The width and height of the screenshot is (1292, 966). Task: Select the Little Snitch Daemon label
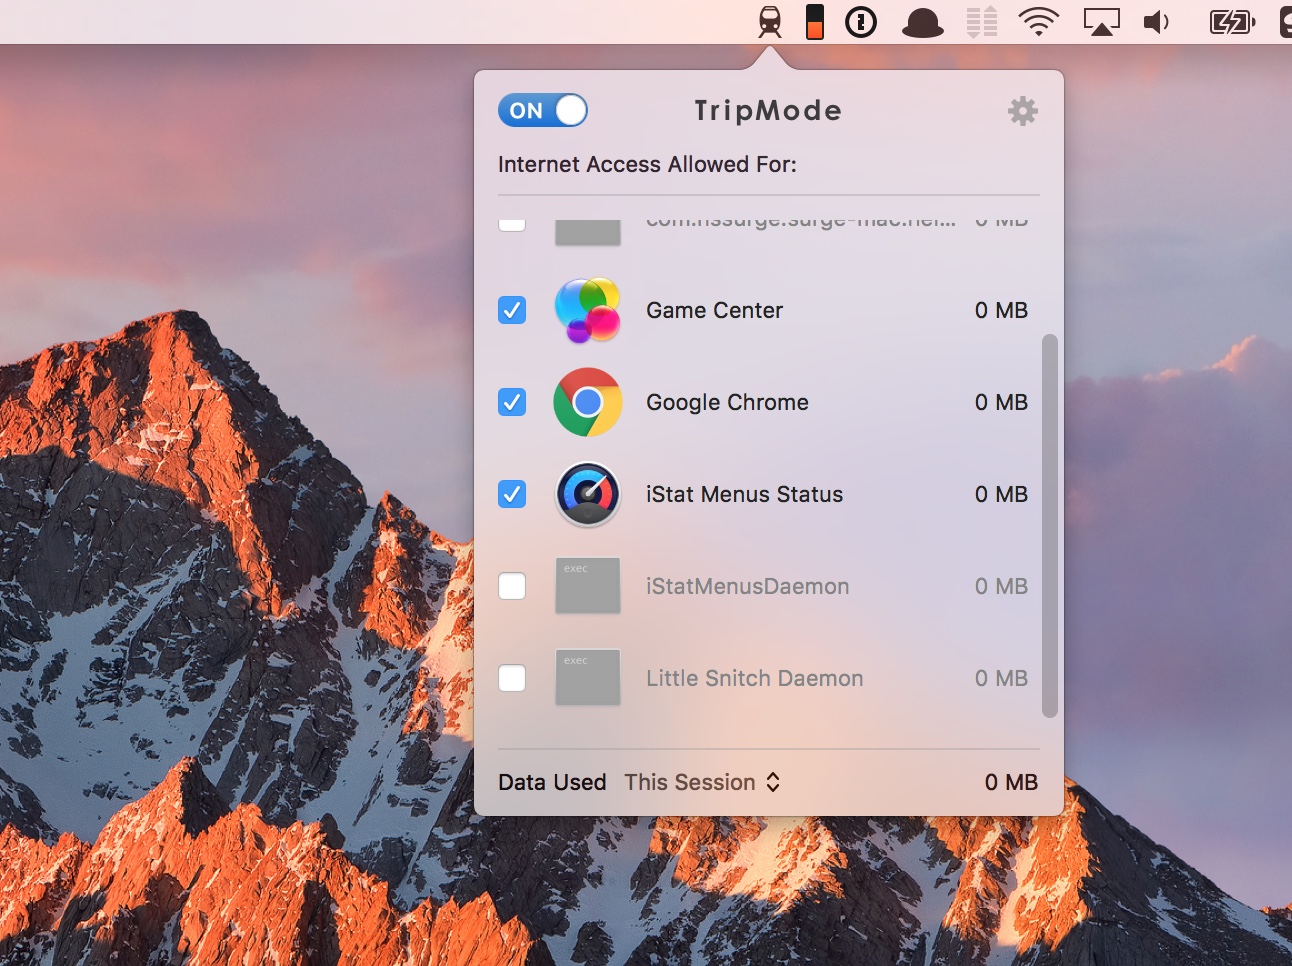(754, 678)
